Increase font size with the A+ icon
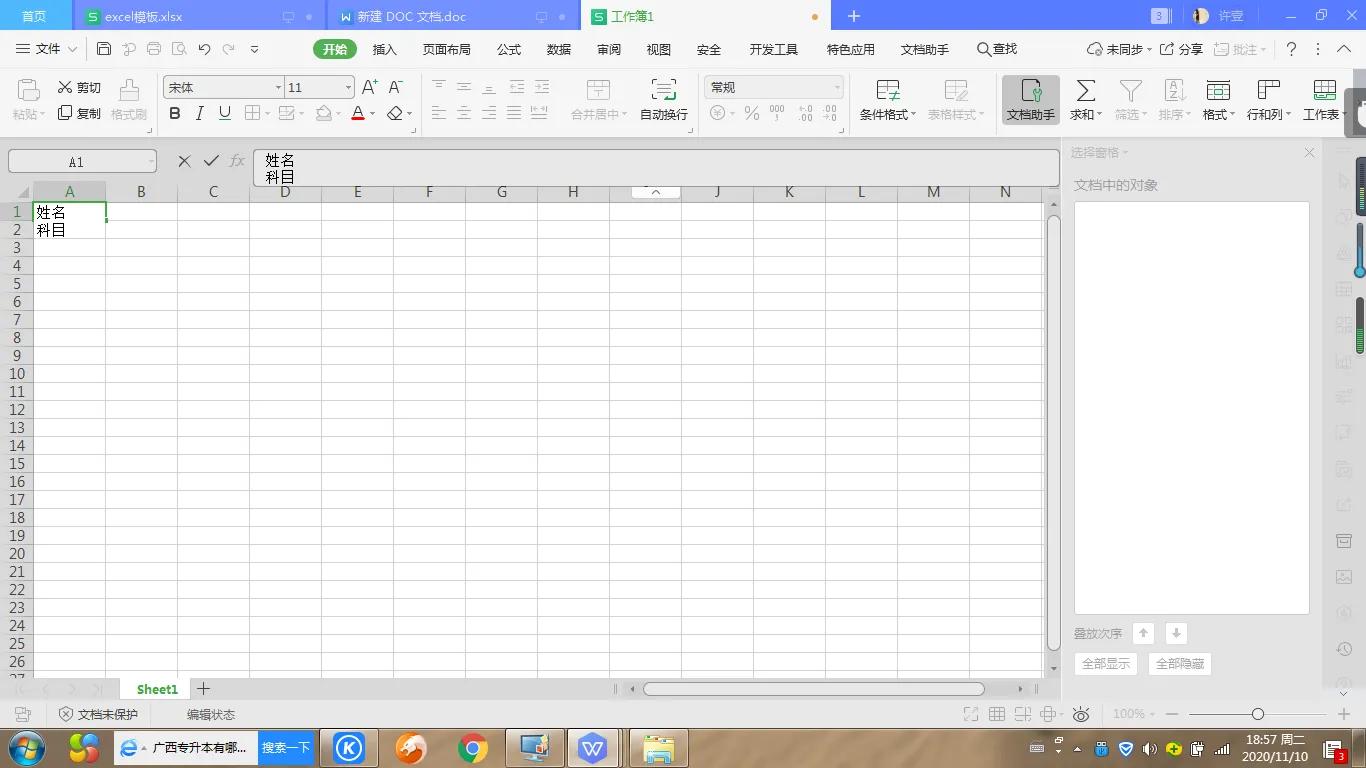Viewport: 1366px width, 768px height. pyautogui.click(x=370, y=87)
